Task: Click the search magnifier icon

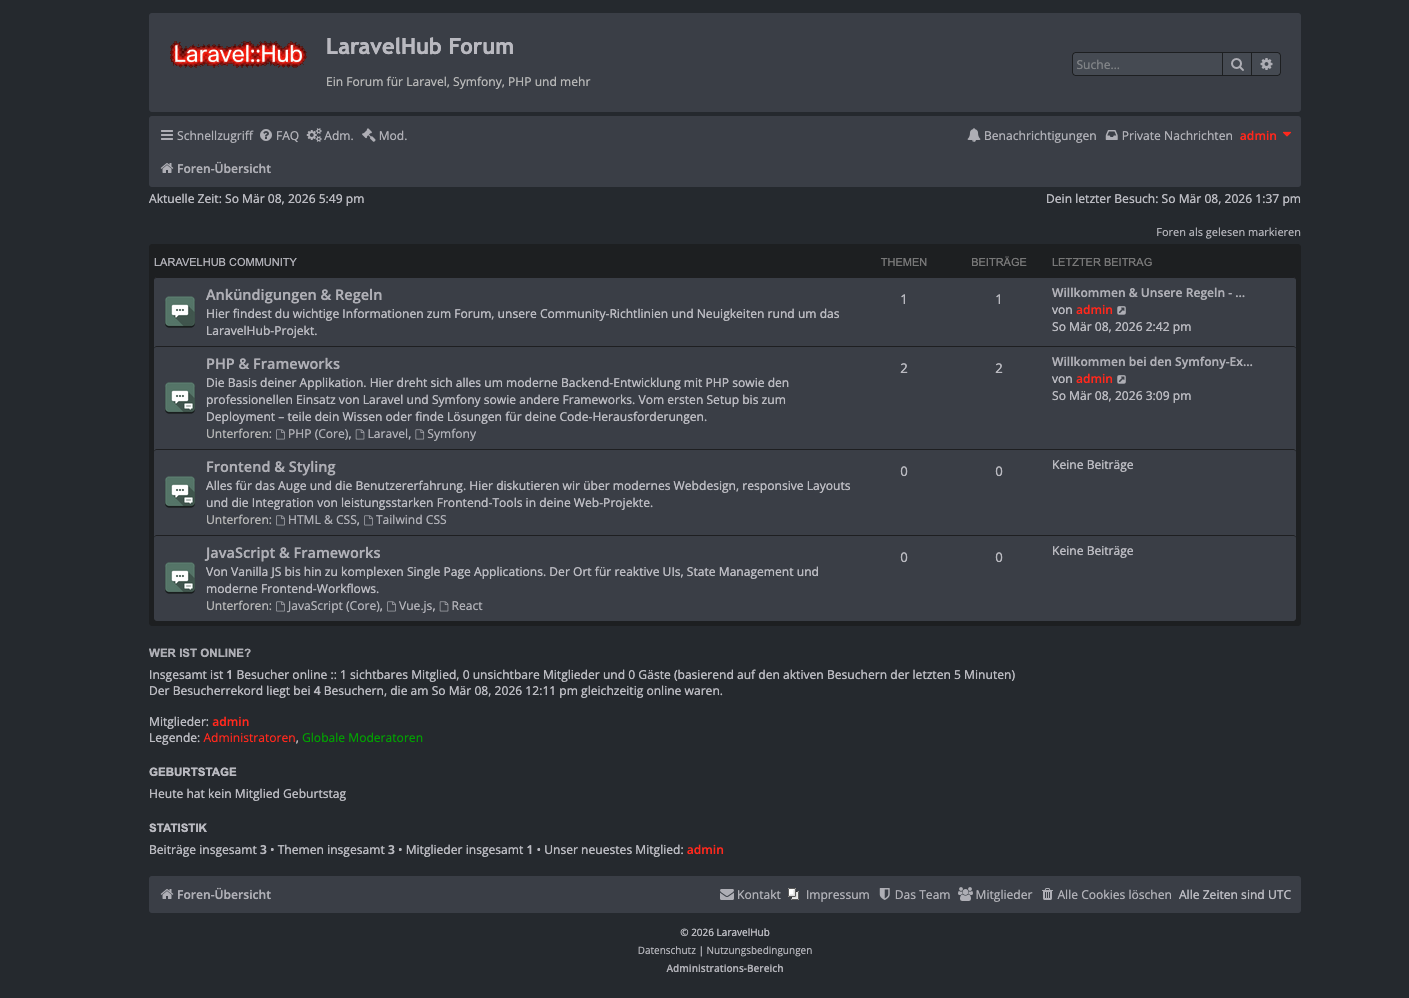Action: (1237, 63)
